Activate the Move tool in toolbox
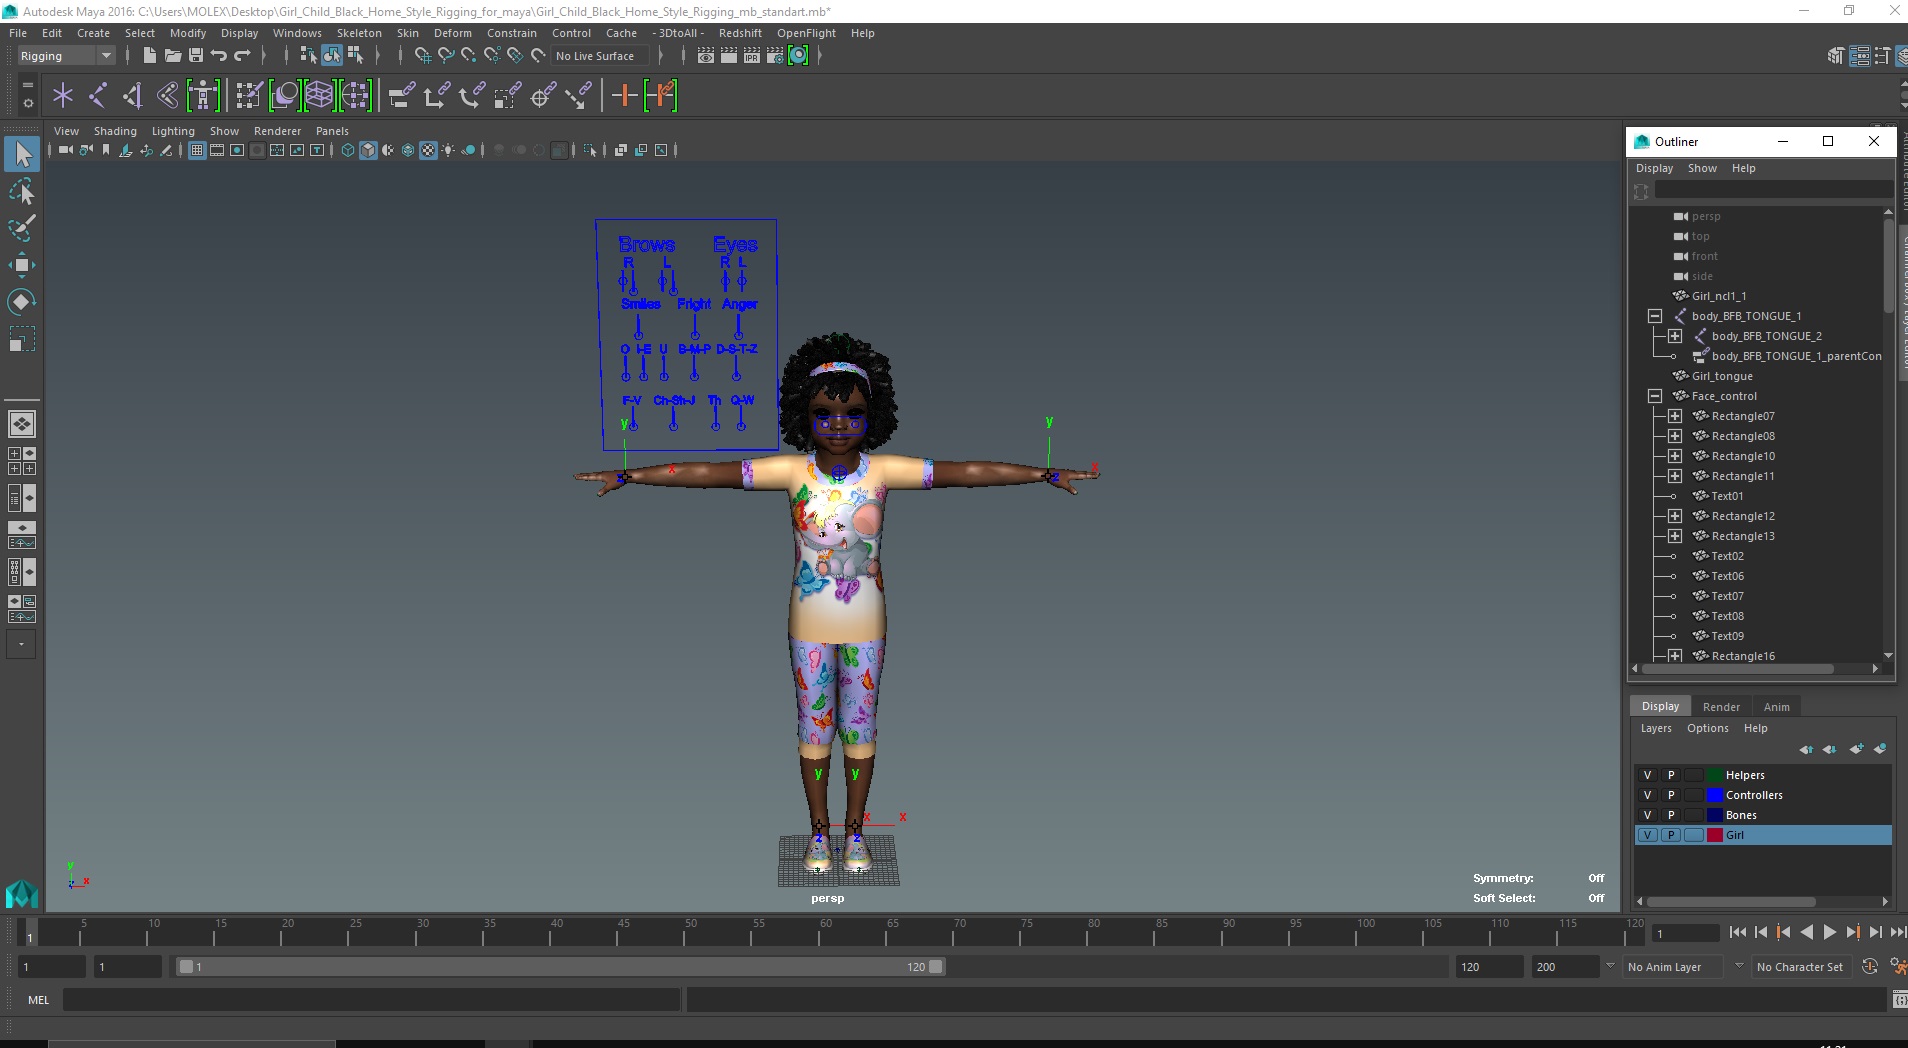The height and width of the screenshot is (1048, 1908). [x=22, y=264]
